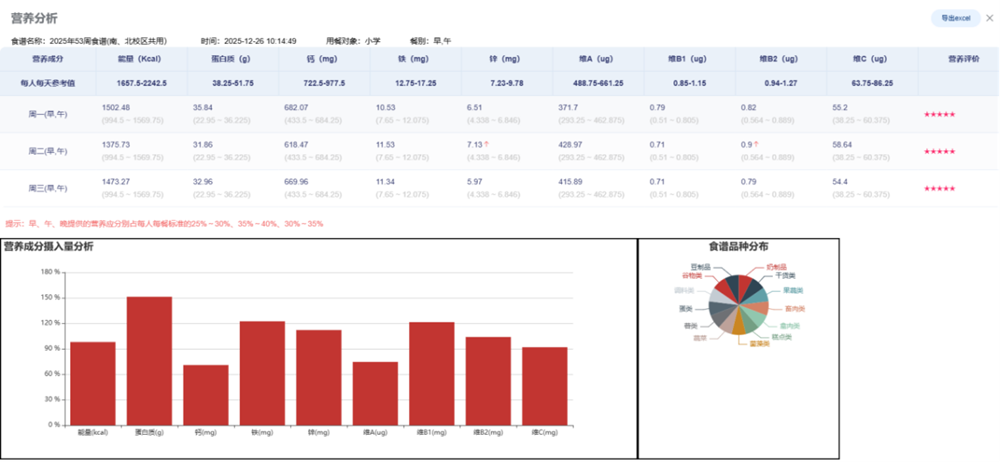Viewport: 1000px width, 462px height.
Task: Click the 导出excel export button
Action: (x=955, y=19)
